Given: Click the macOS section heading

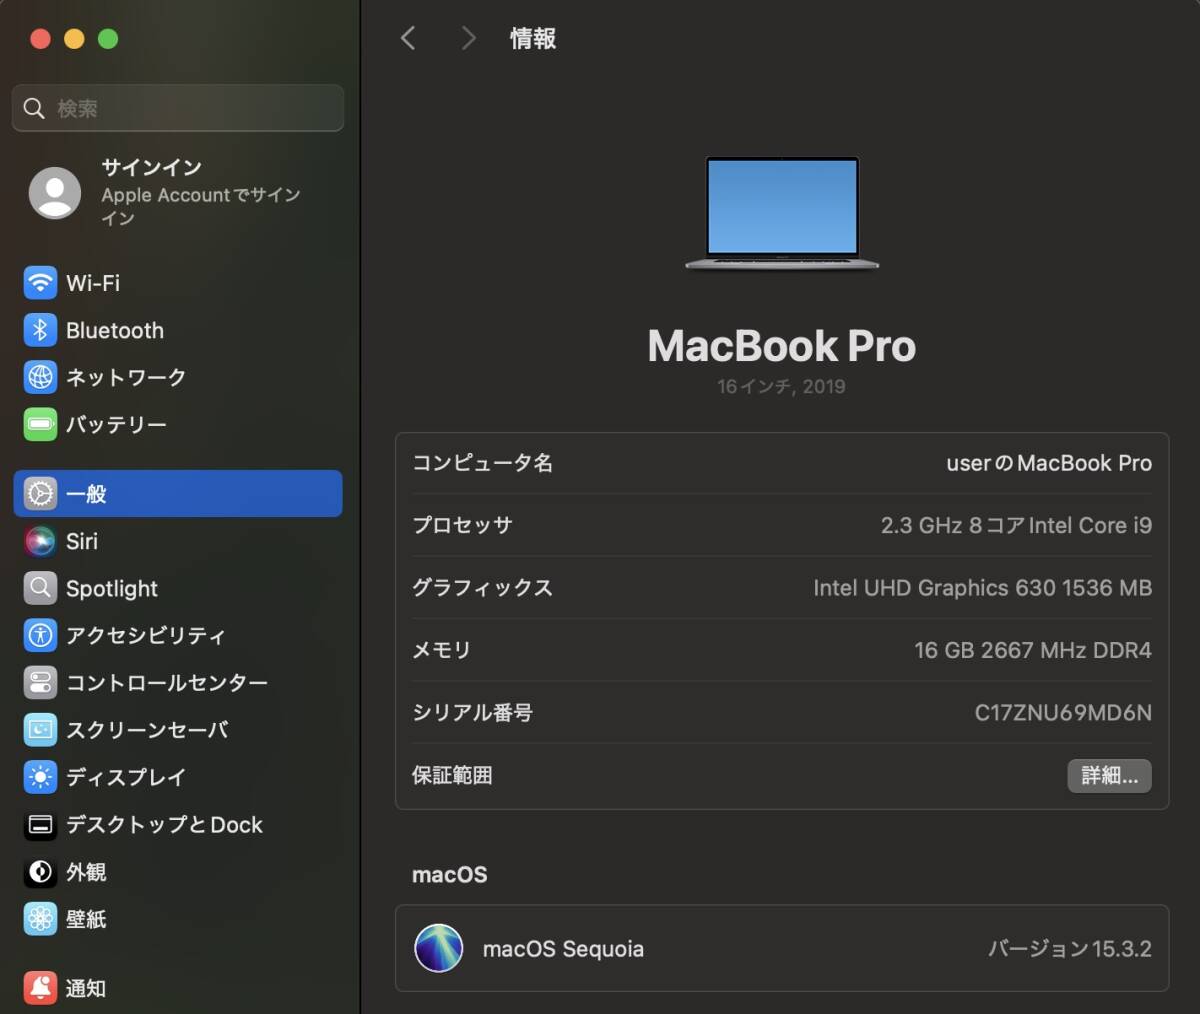Looking at the screenshot, I should coord(450,874).
